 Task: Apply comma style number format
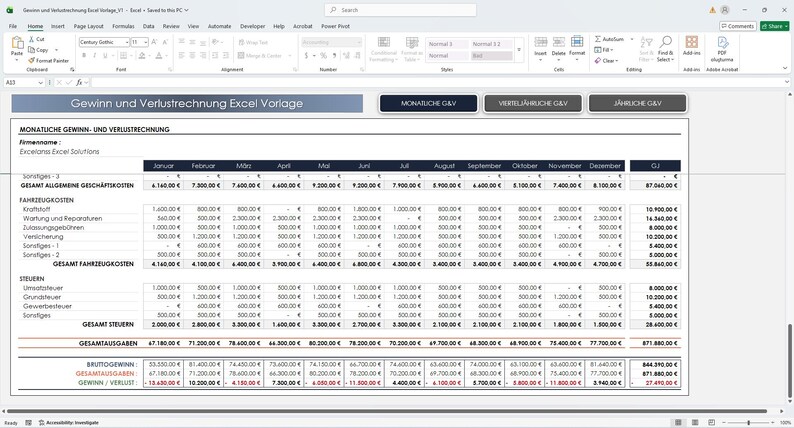(x=334, y=55)
